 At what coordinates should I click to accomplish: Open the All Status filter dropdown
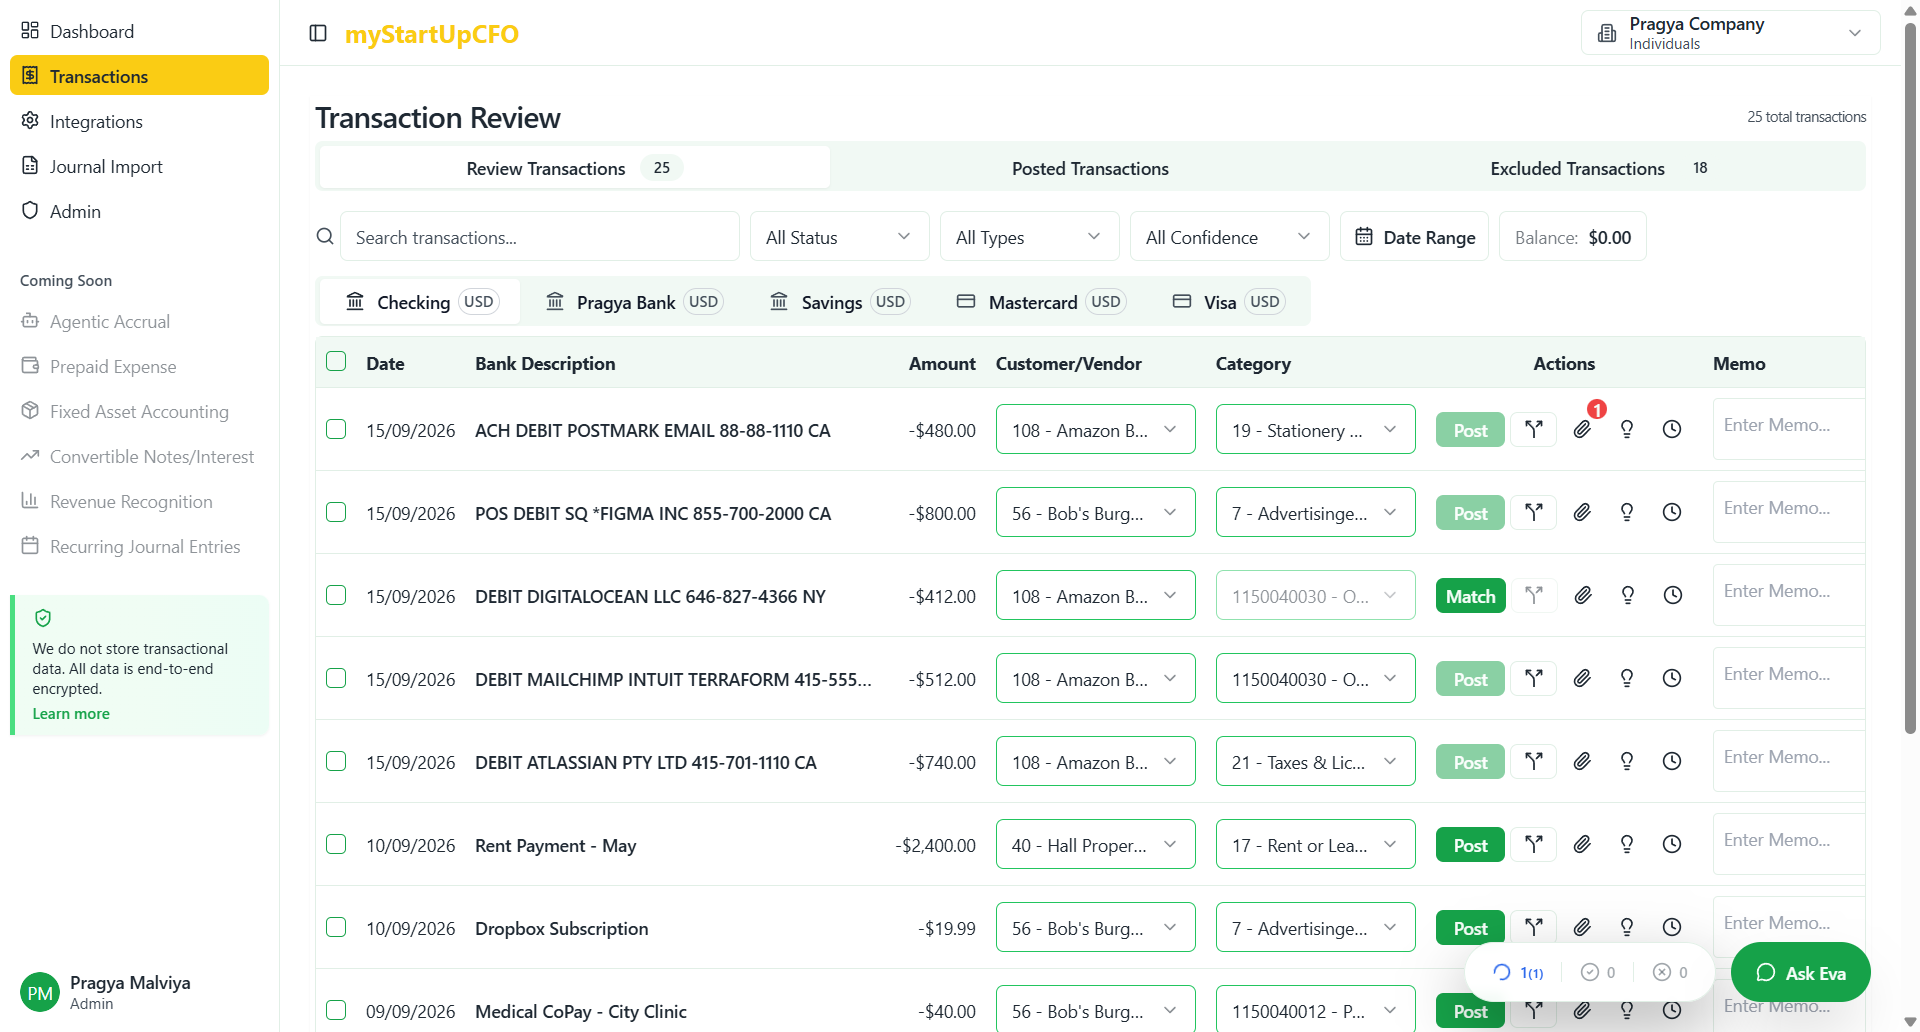(x=839, y=237)
